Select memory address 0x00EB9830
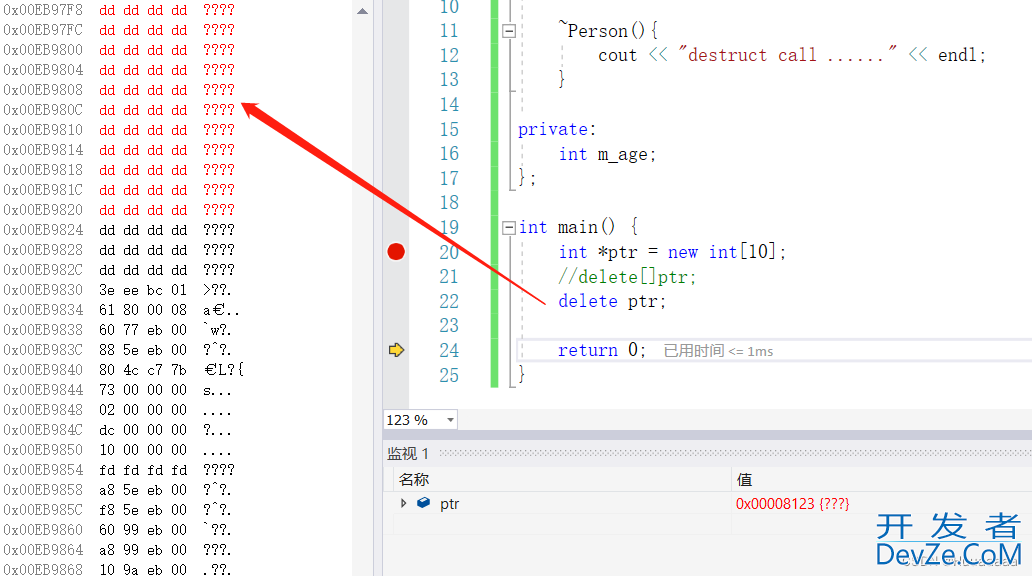 click(43, 290)
